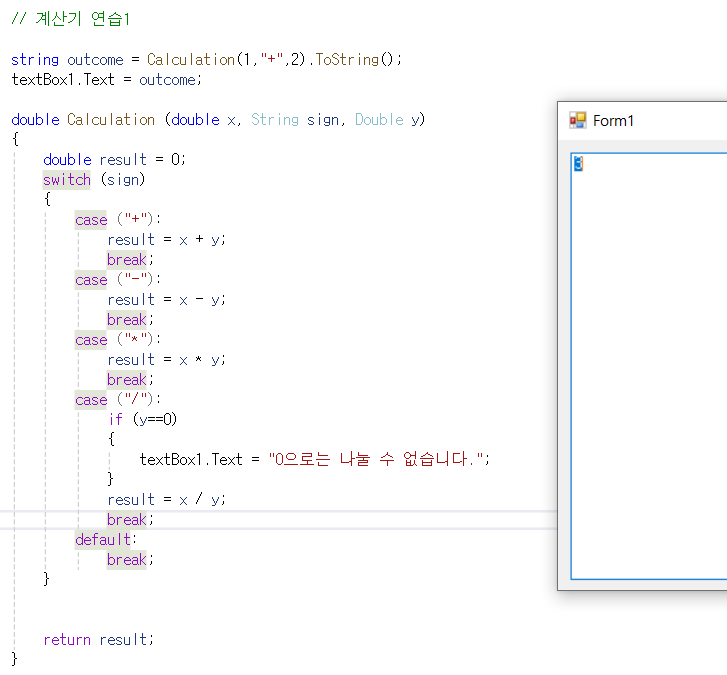
Task: Click 'result = x - y;' statement
Action: pyautogui.click(x=166, y=300)
